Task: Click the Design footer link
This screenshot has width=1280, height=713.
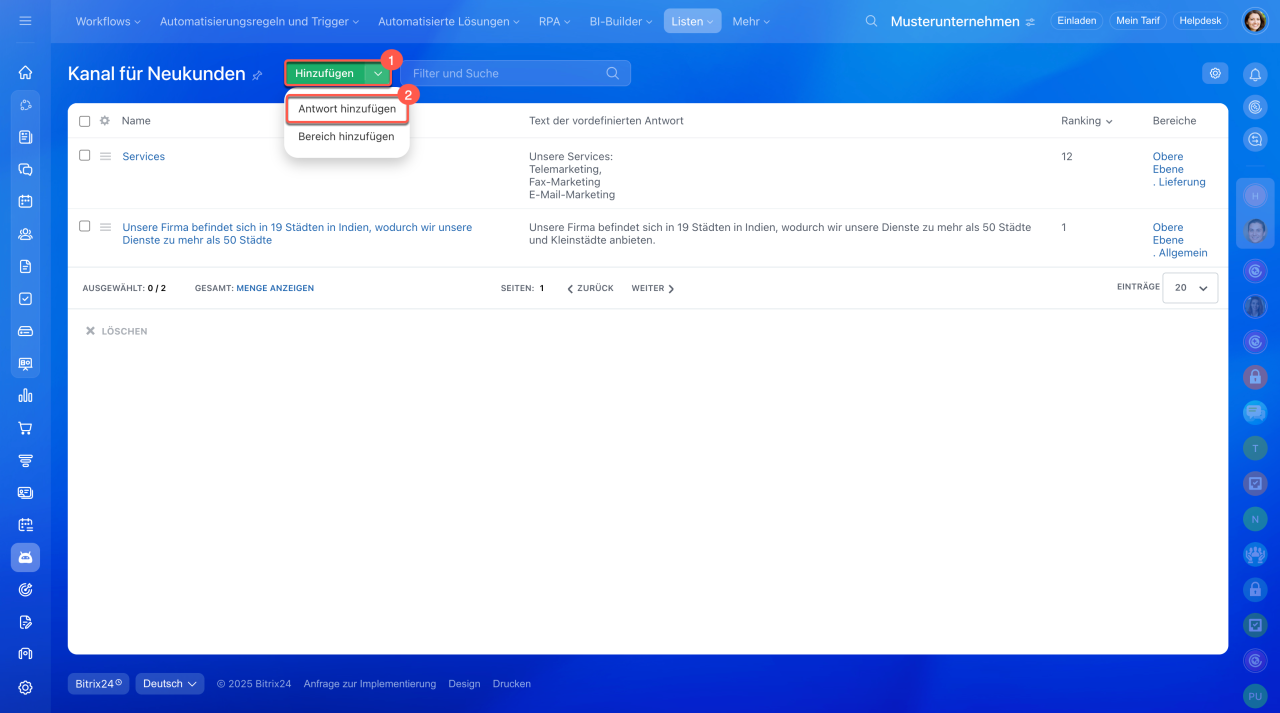Action: click(464, 684)
